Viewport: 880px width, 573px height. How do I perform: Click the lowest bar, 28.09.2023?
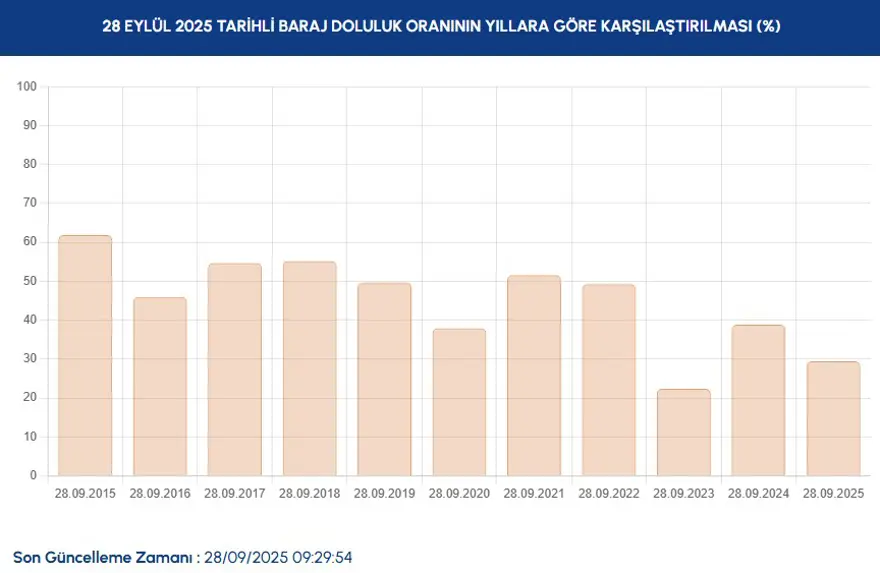684,432
